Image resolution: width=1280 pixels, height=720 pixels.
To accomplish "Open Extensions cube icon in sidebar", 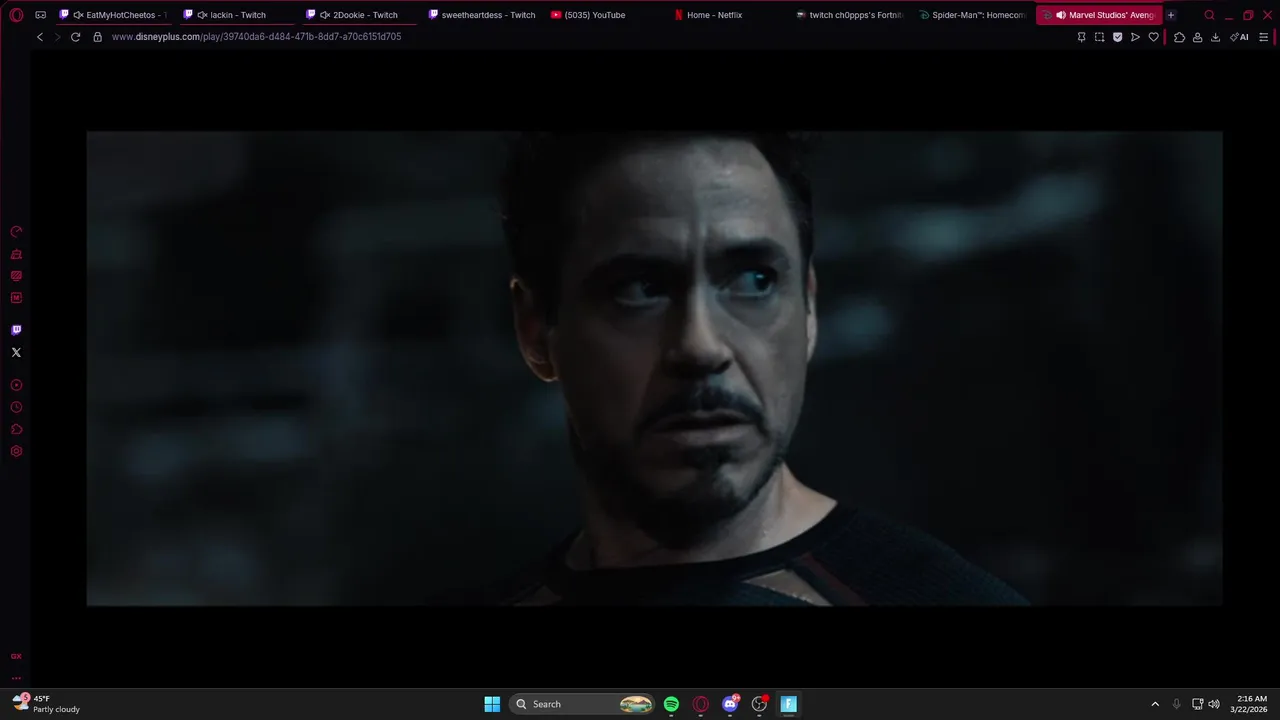I will (x=16, y=429).
